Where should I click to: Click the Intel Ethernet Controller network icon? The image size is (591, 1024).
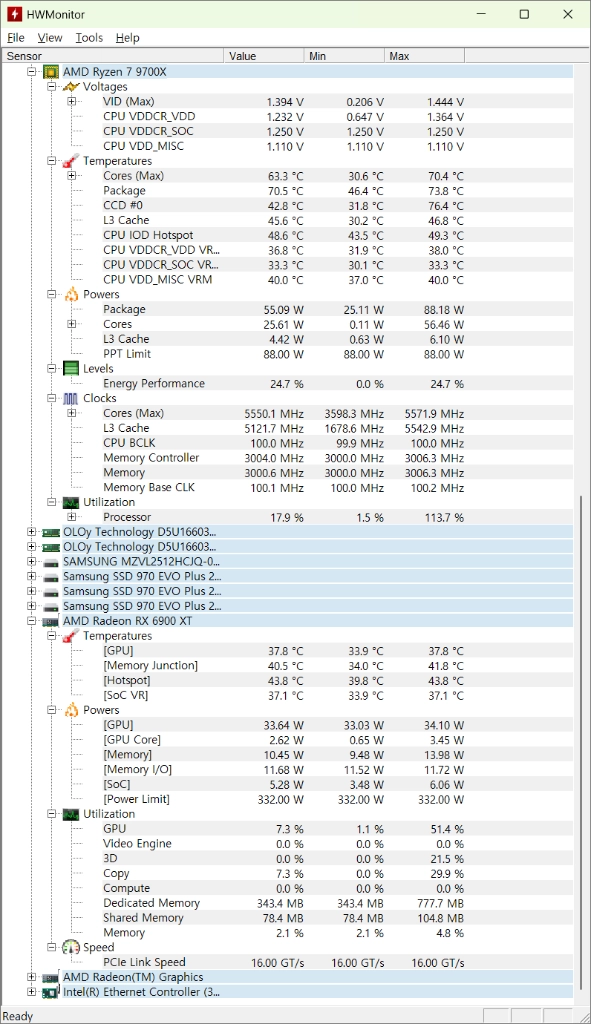pyautogui.click(x=51, y=993)
